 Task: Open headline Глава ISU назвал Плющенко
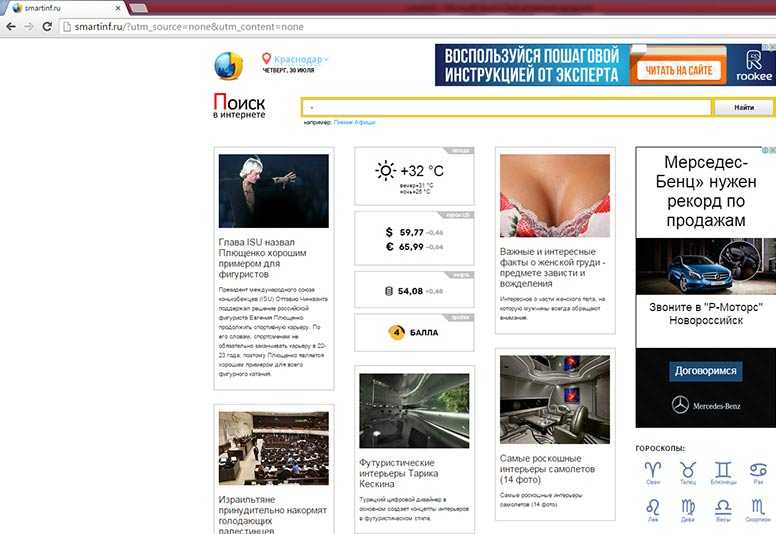pos(263,258)
